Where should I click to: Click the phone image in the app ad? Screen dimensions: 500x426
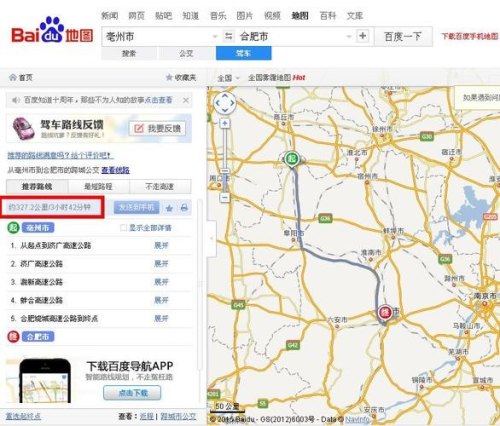pos(45,381)
